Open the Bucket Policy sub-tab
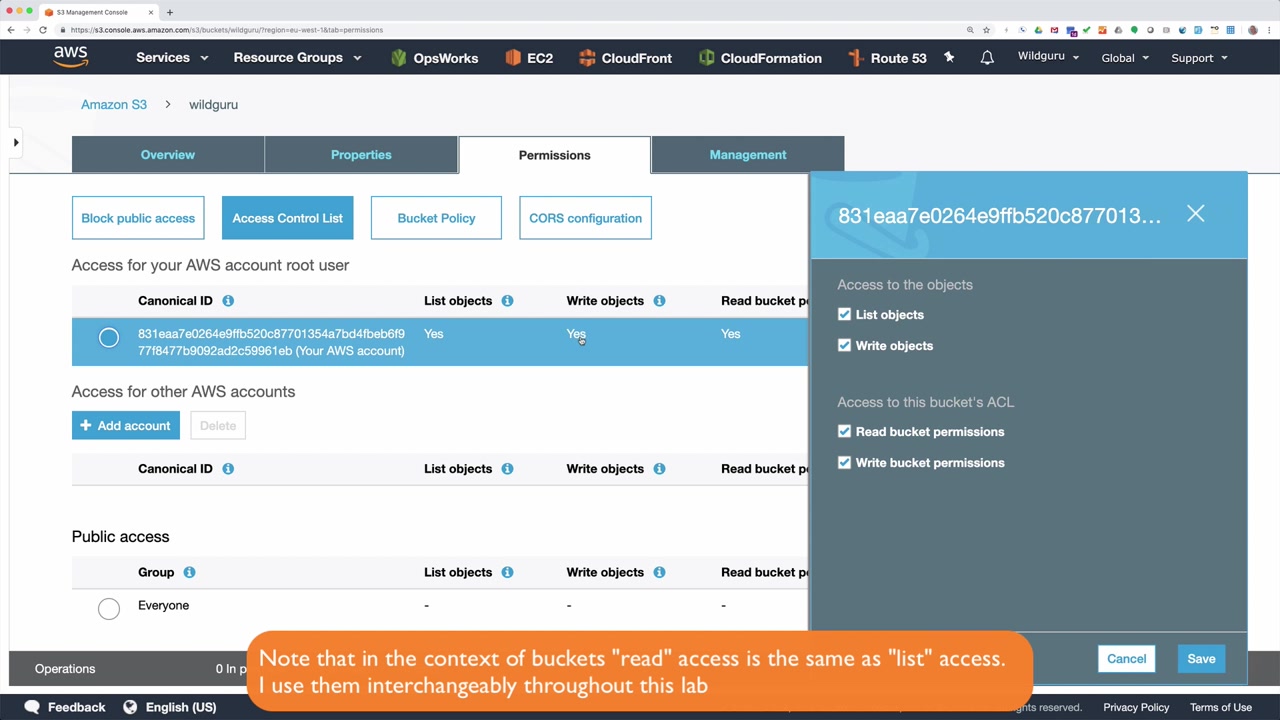Screen dimensions: 1280x720 (436, 218)
